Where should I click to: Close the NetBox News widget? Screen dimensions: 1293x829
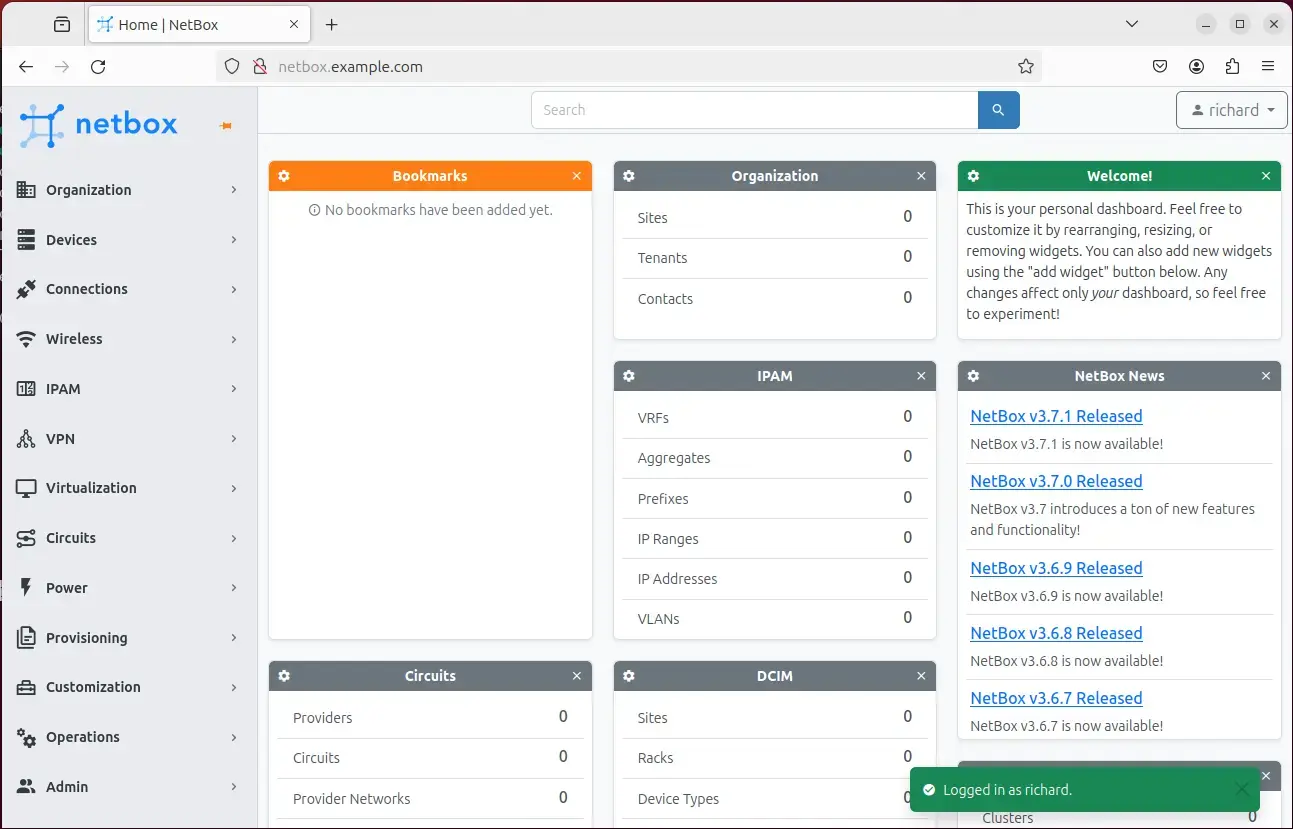[1266, 376]
